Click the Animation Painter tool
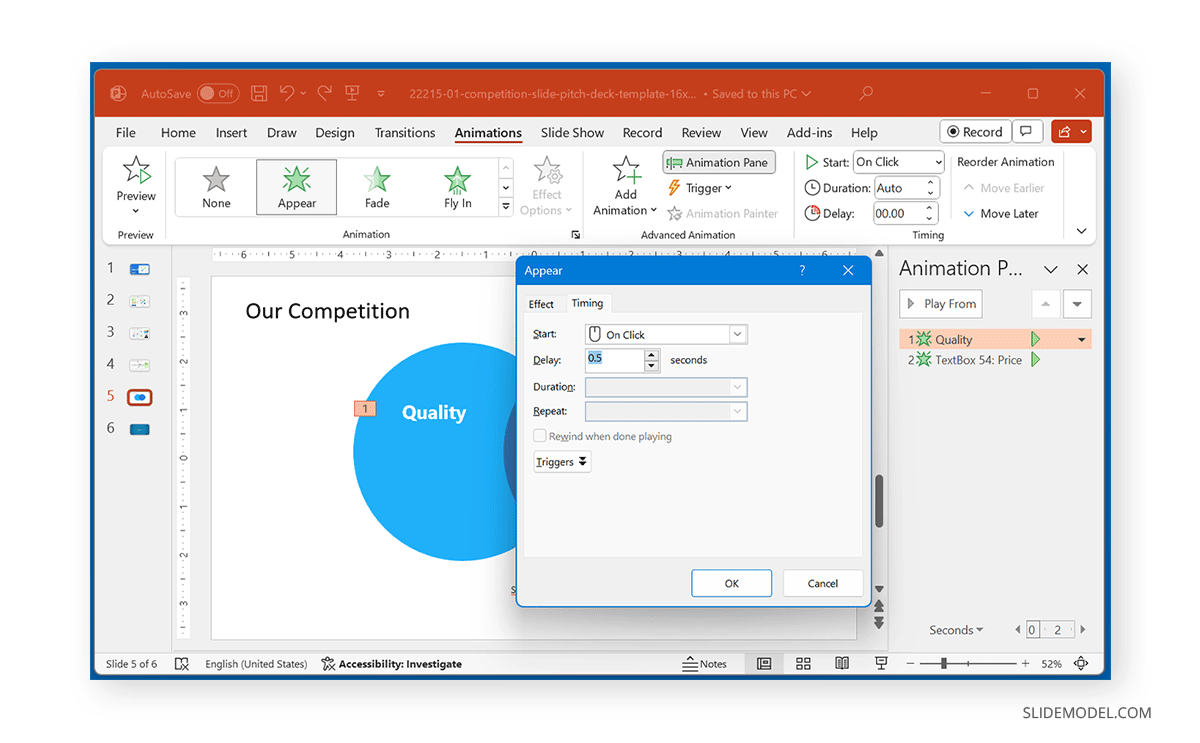Image resolution: width=1200 pixels, height=743 pixels. coord(723,213)
